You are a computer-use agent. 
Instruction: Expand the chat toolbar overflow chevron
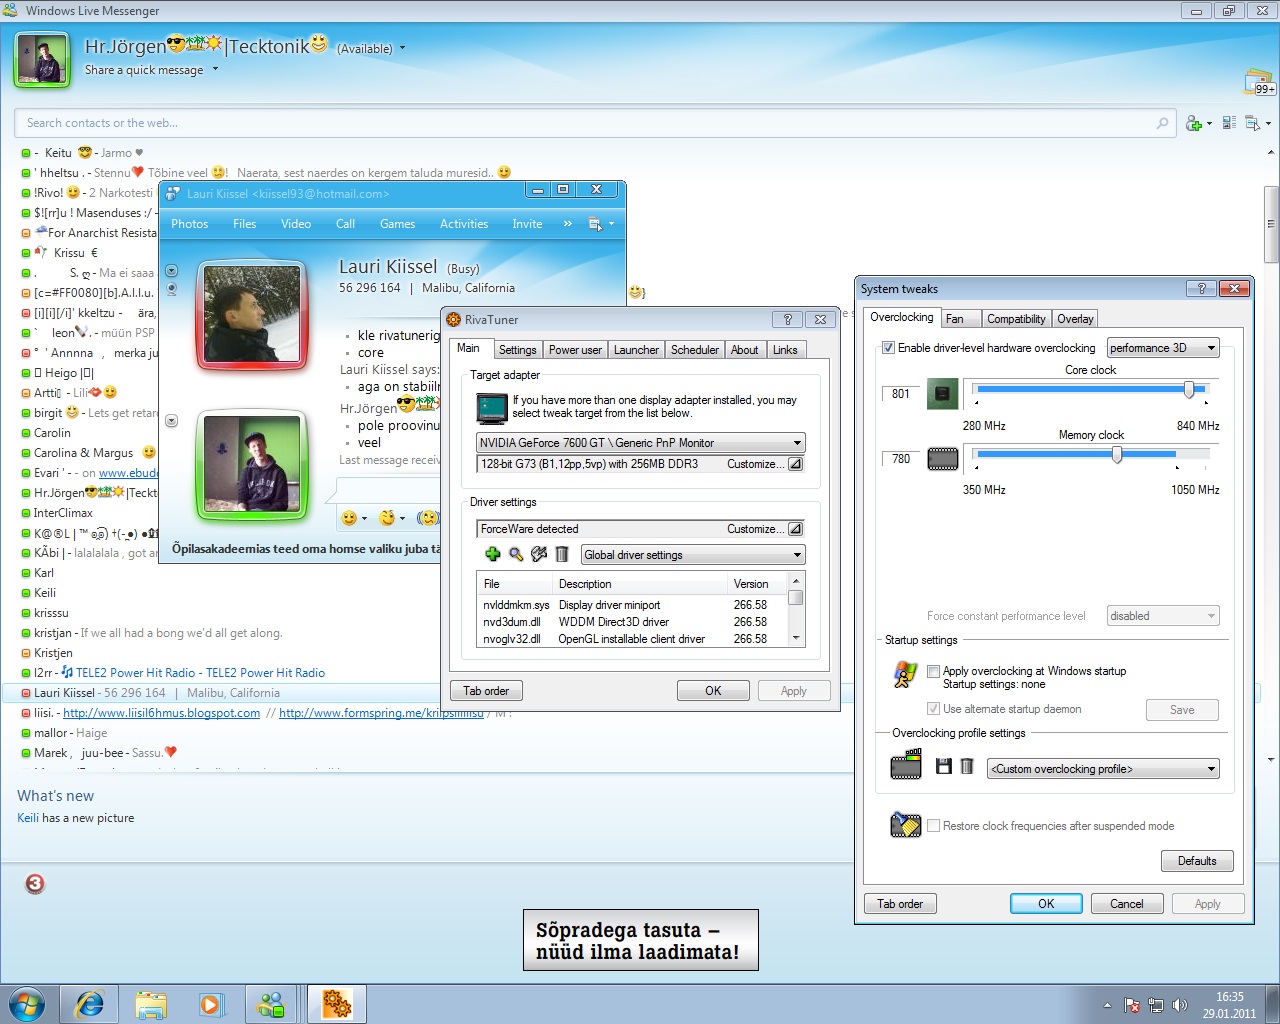(x=567, y=224)
